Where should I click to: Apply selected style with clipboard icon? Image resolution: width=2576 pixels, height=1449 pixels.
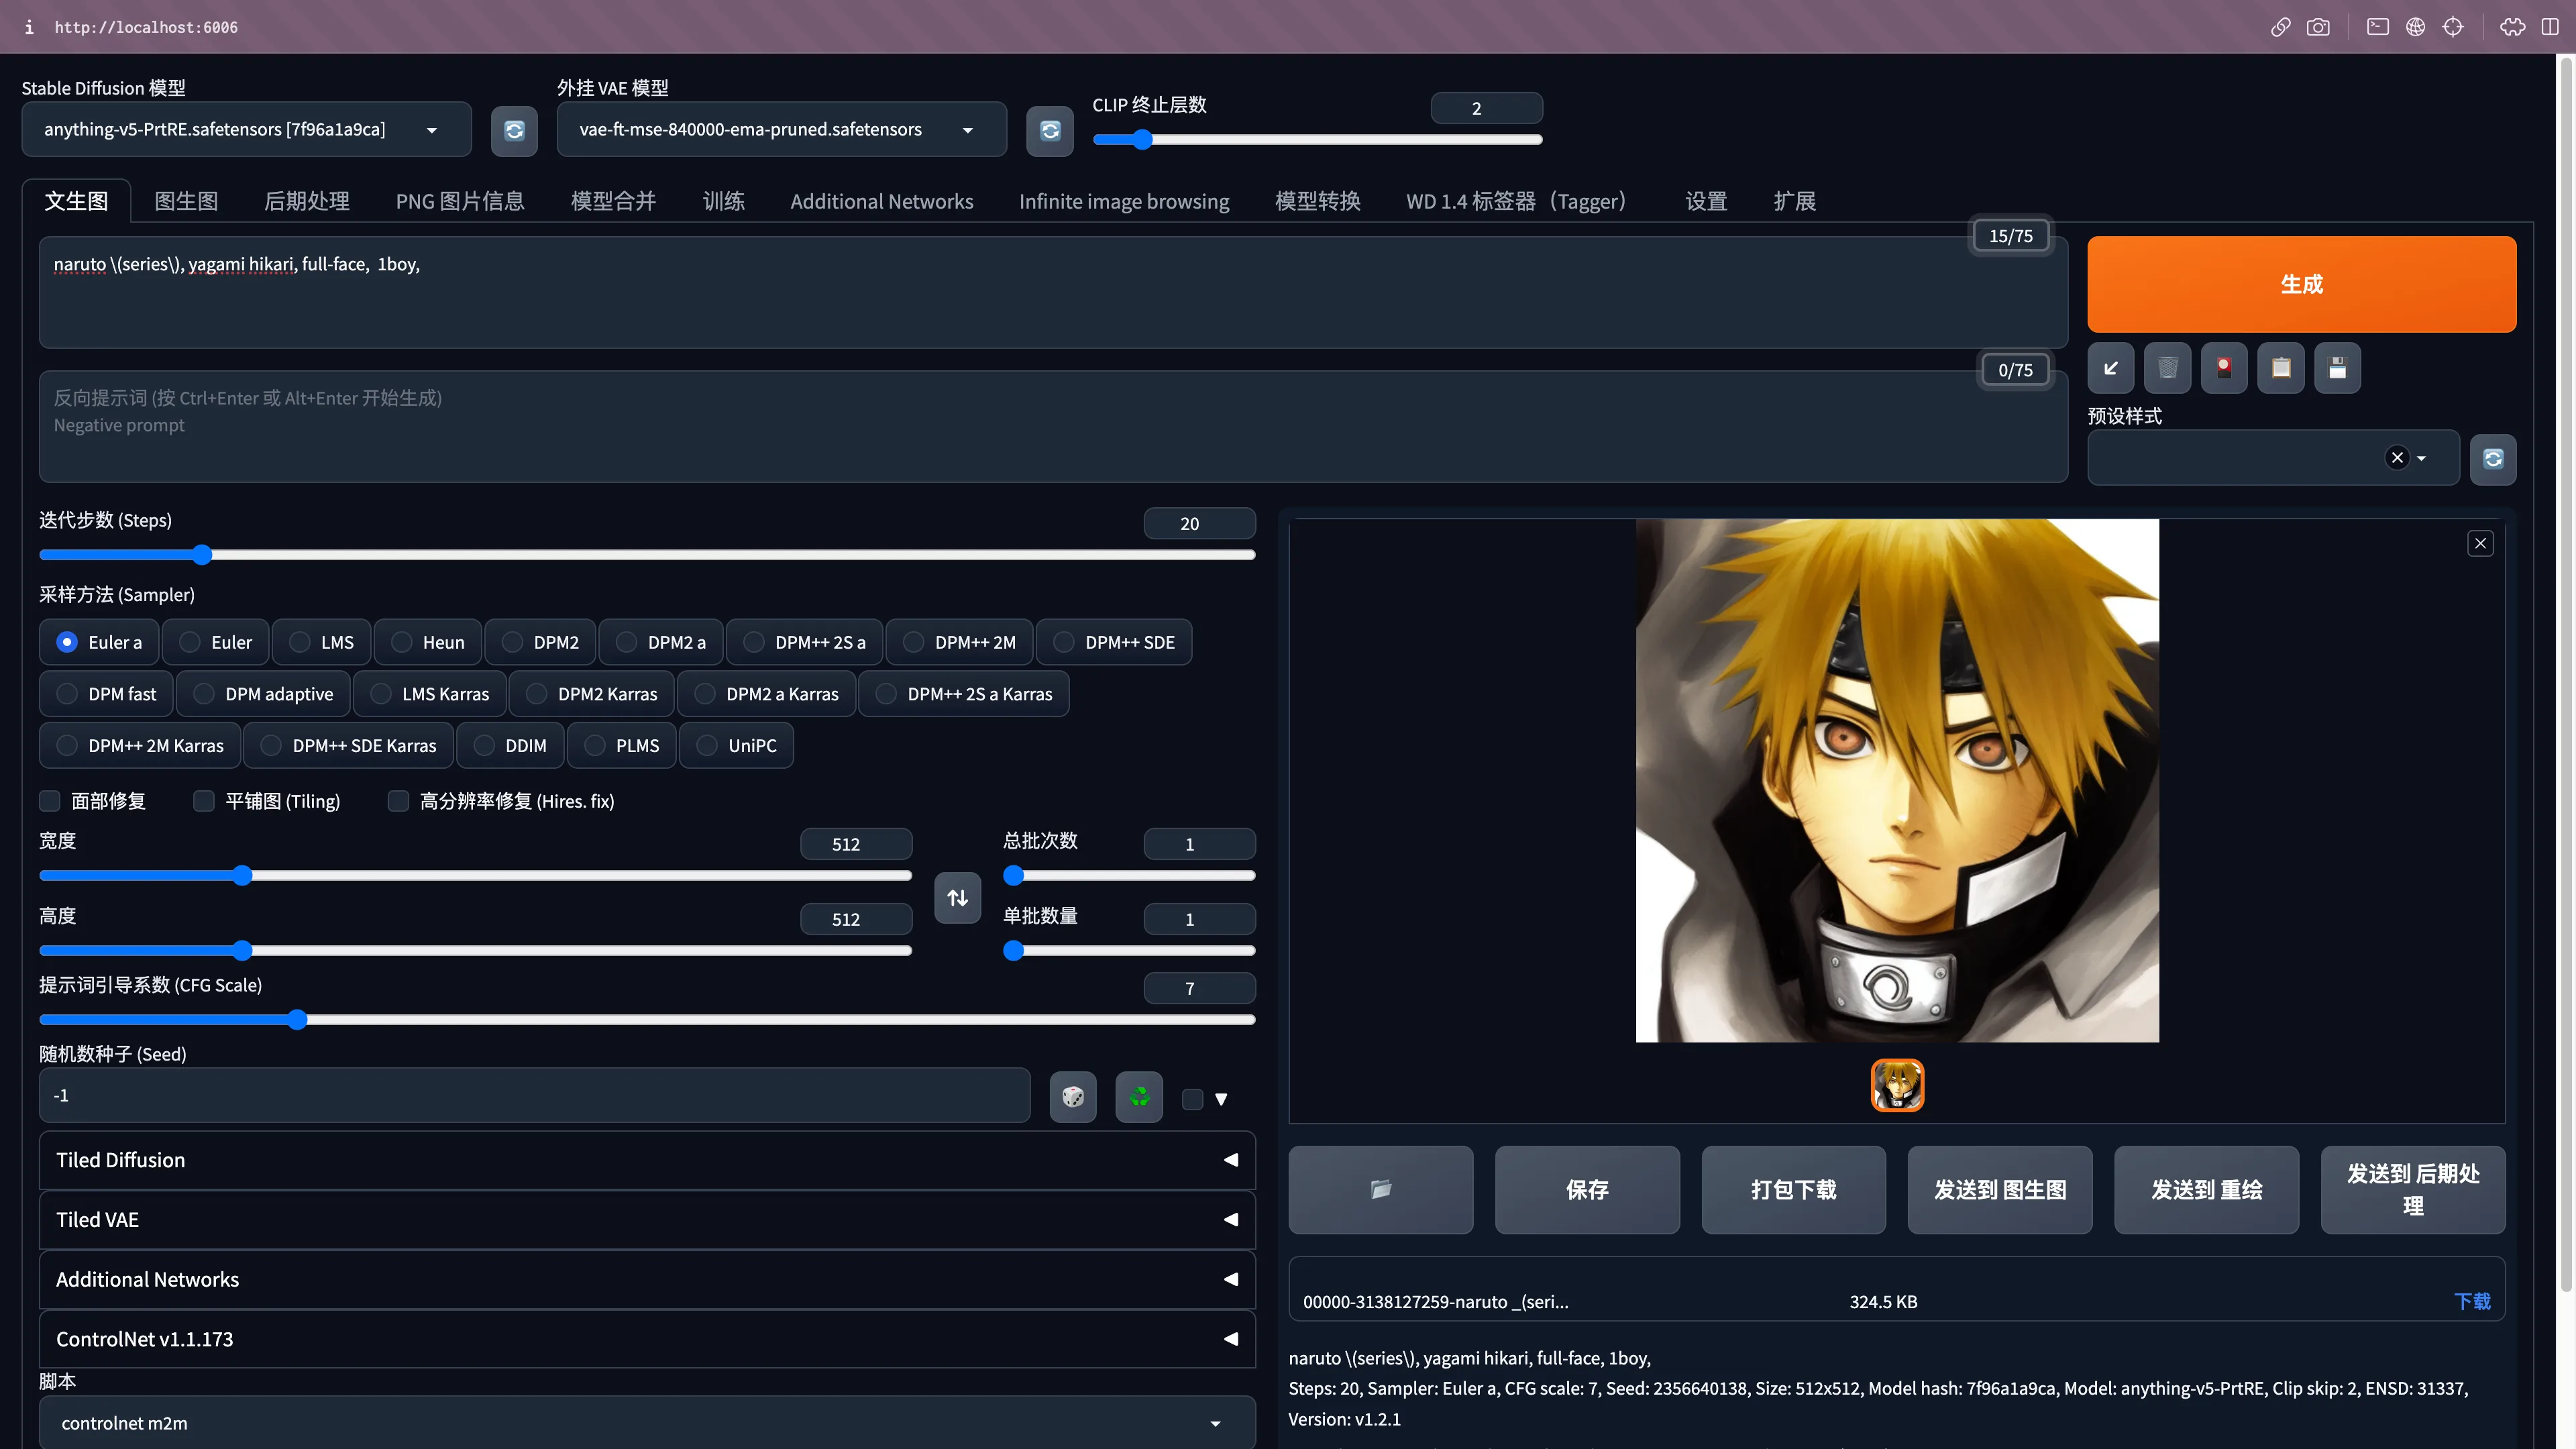(2281, 368)
